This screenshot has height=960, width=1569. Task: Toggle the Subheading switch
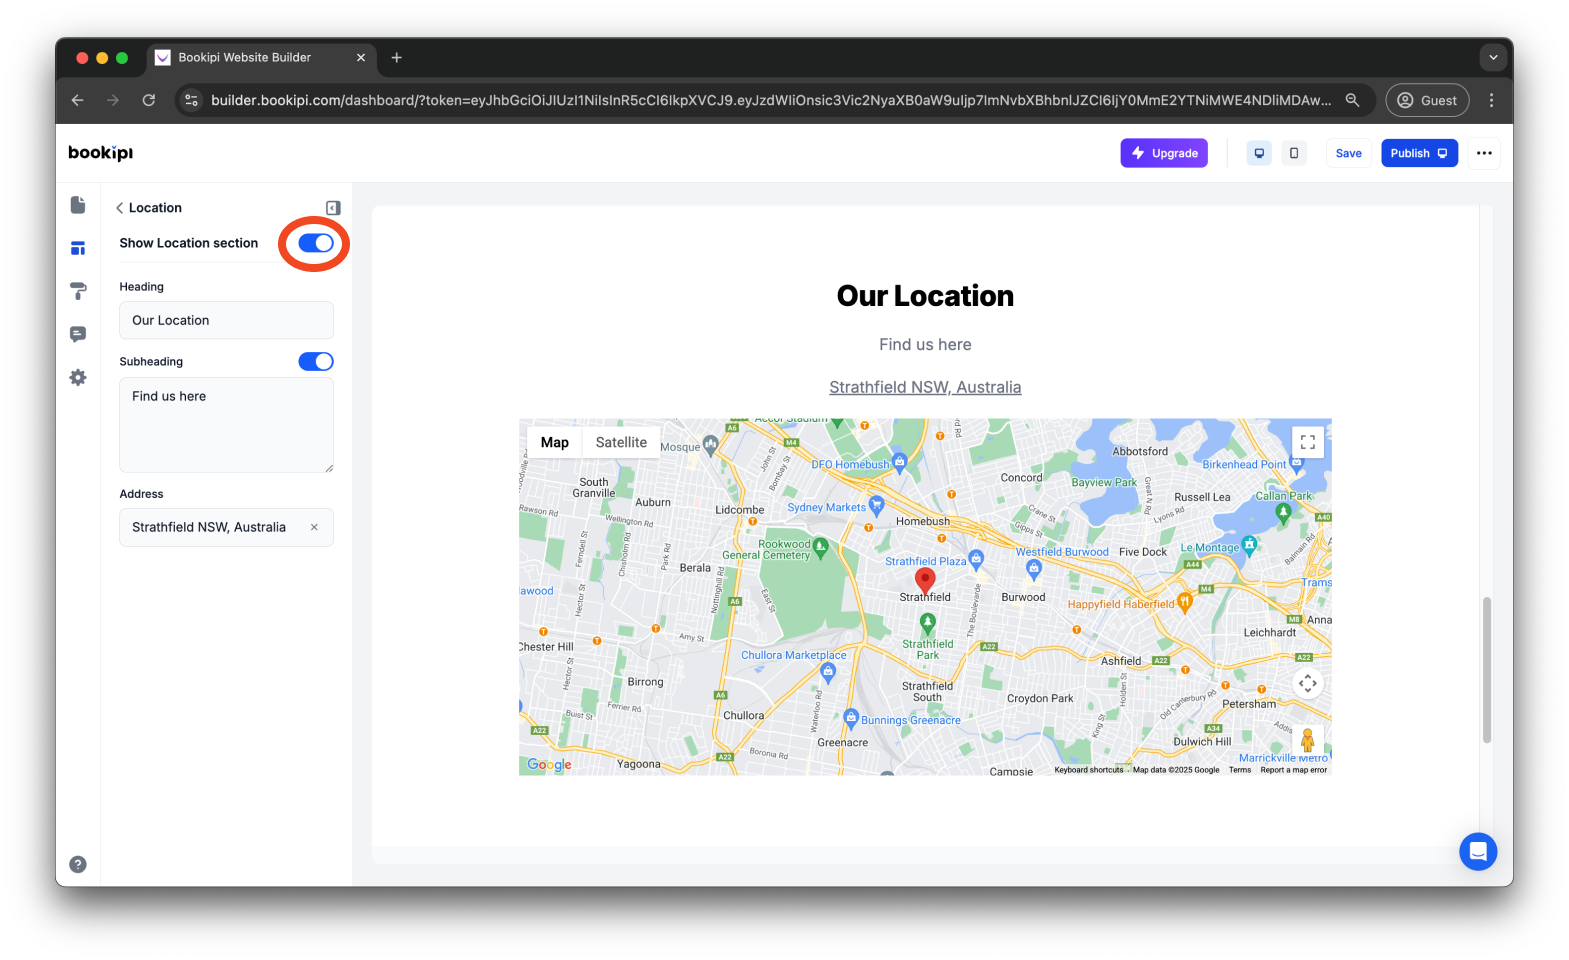(316, 361)
